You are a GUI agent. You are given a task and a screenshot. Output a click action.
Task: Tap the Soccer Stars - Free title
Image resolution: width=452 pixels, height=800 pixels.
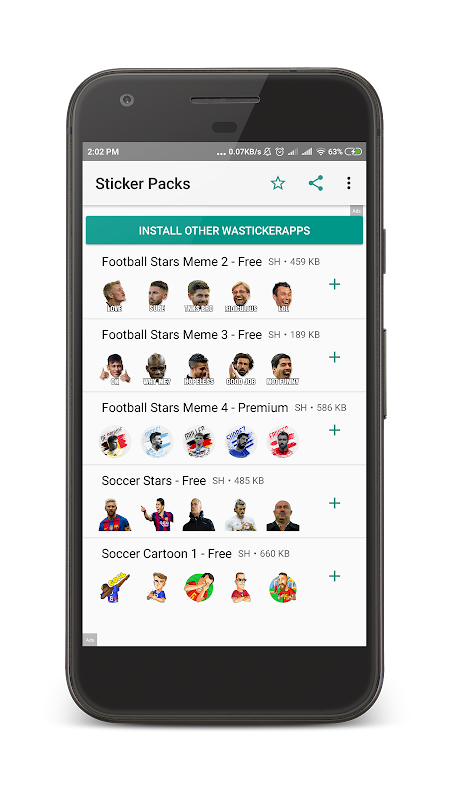[154, 481]
